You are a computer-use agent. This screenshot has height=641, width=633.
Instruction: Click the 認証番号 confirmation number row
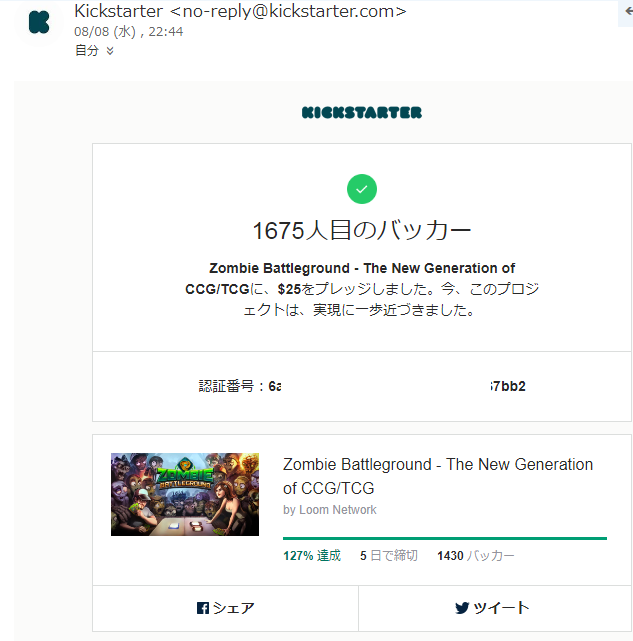point(361,386)
